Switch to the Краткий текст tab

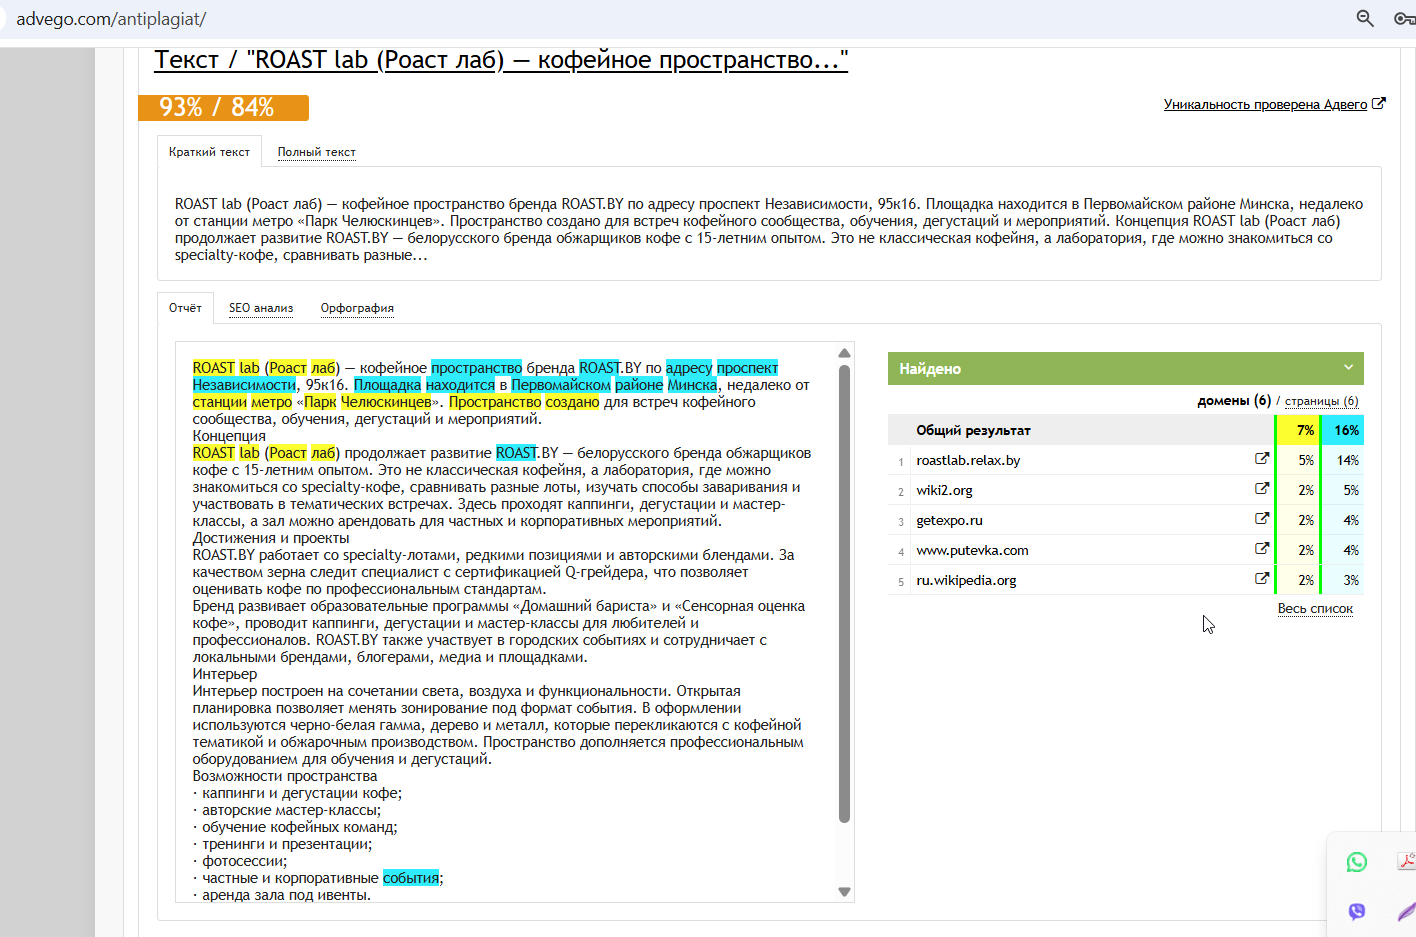209,152
